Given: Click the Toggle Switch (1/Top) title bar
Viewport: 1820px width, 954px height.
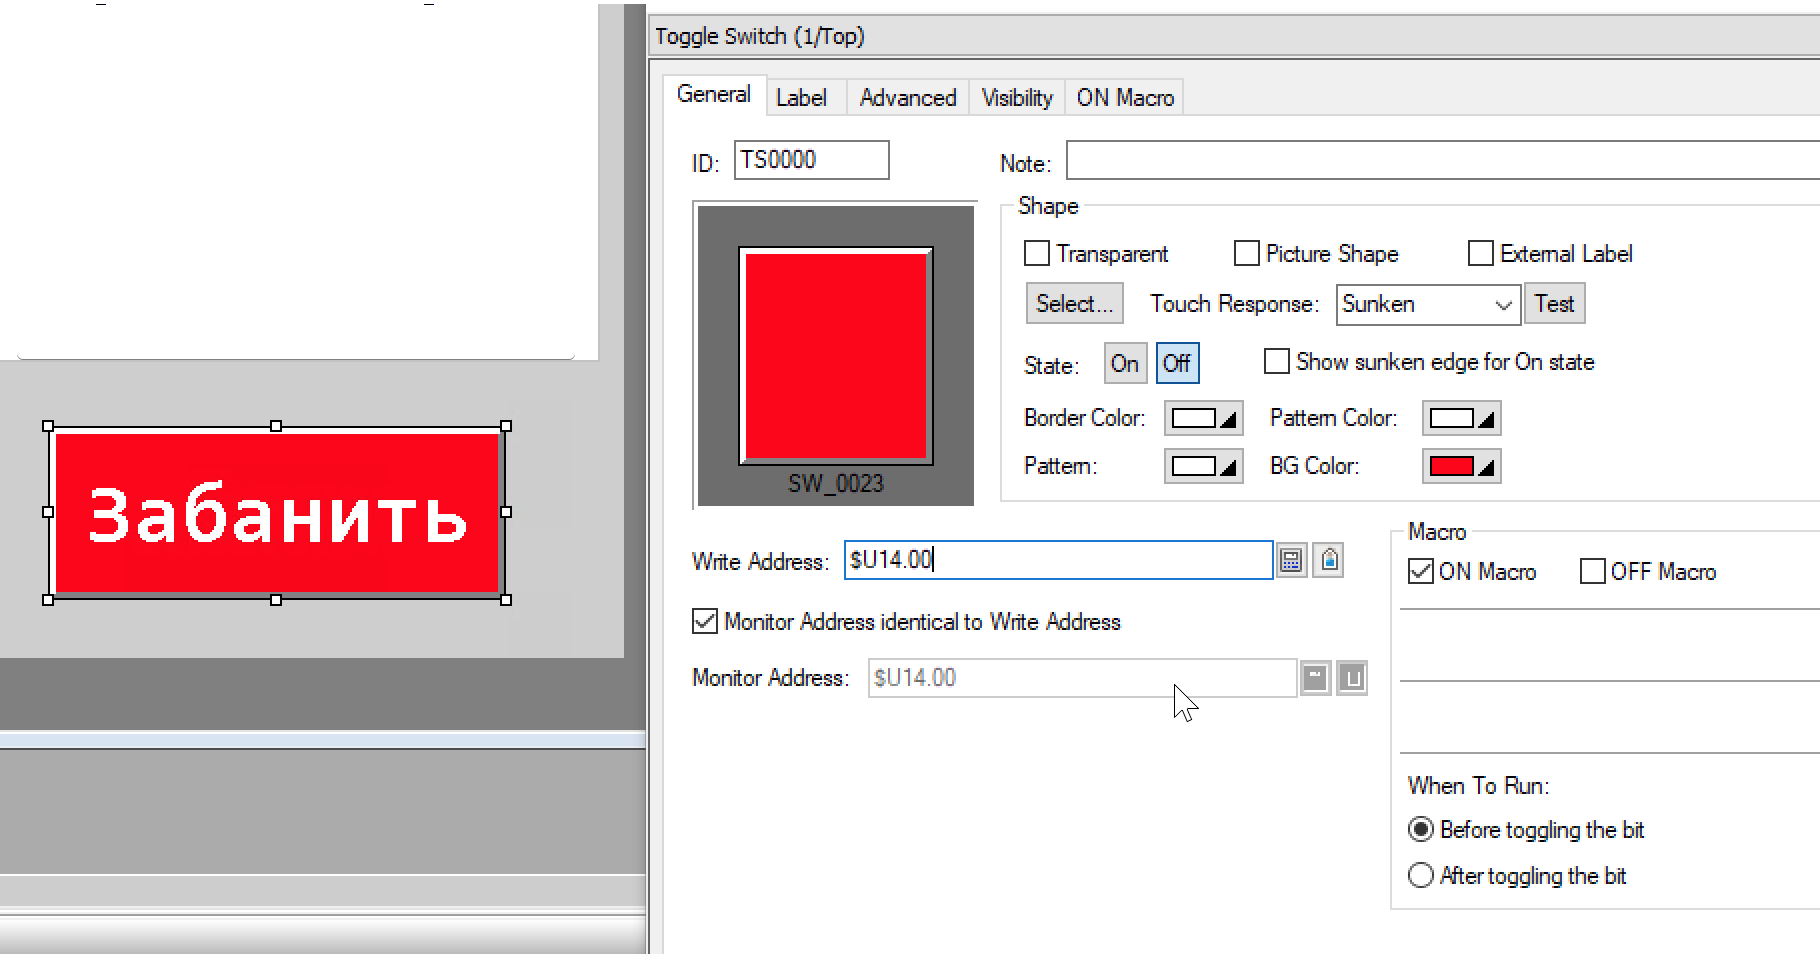Looking at the screenshot, I should click(1235, 37).
